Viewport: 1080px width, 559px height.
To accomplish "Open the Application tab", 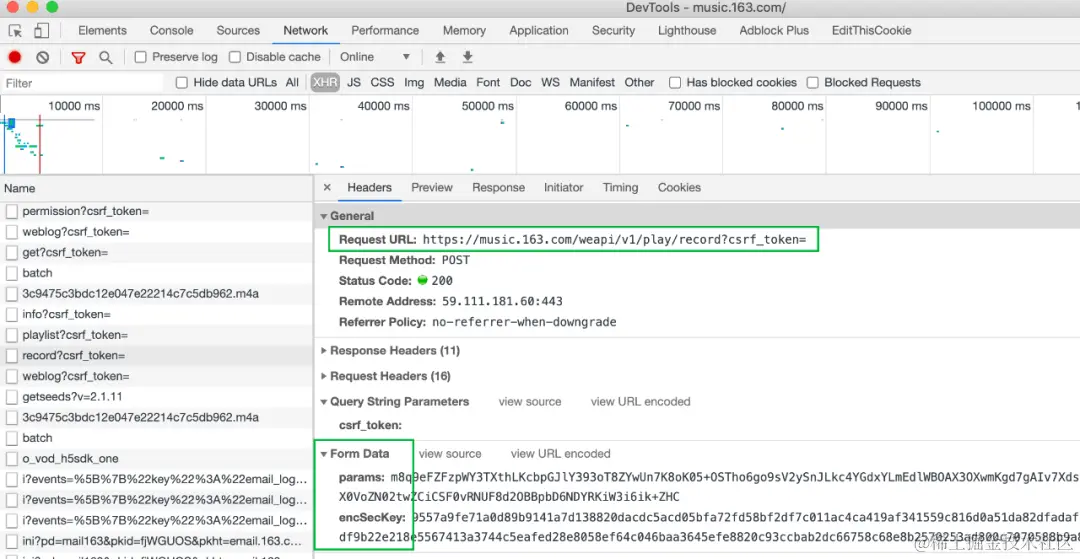I will click(539, 31).
